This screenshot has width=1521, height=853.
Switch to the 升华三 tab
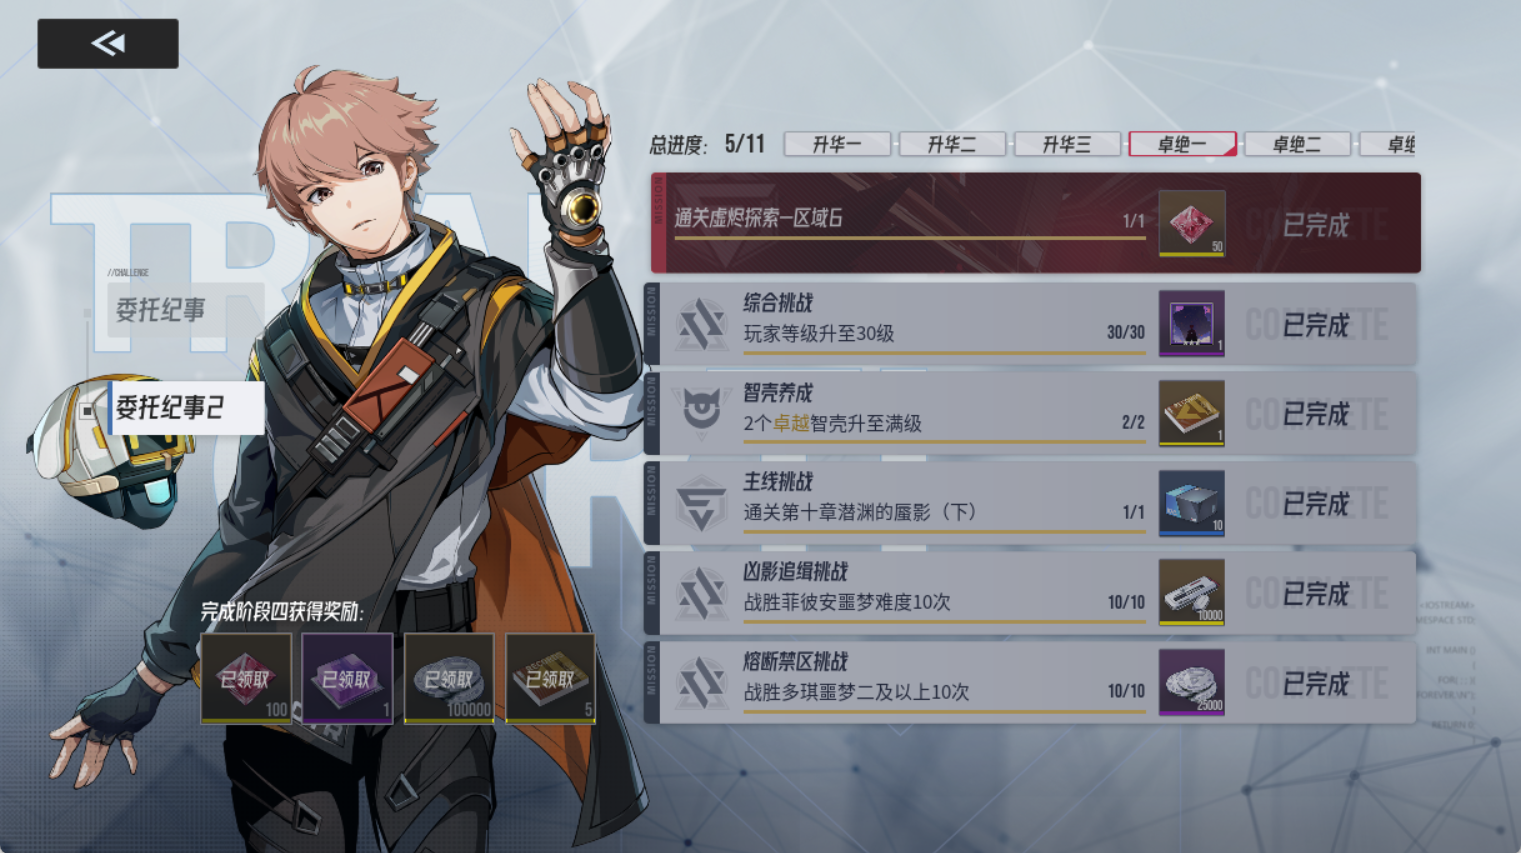[x=1067, y=144]
